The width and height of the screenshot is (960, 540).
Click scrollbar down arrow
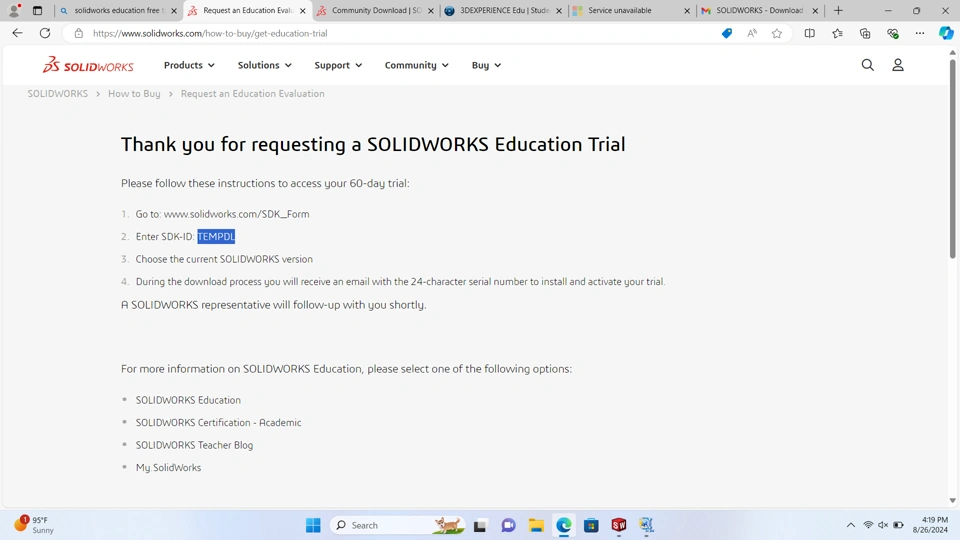[x=953, y=501]
